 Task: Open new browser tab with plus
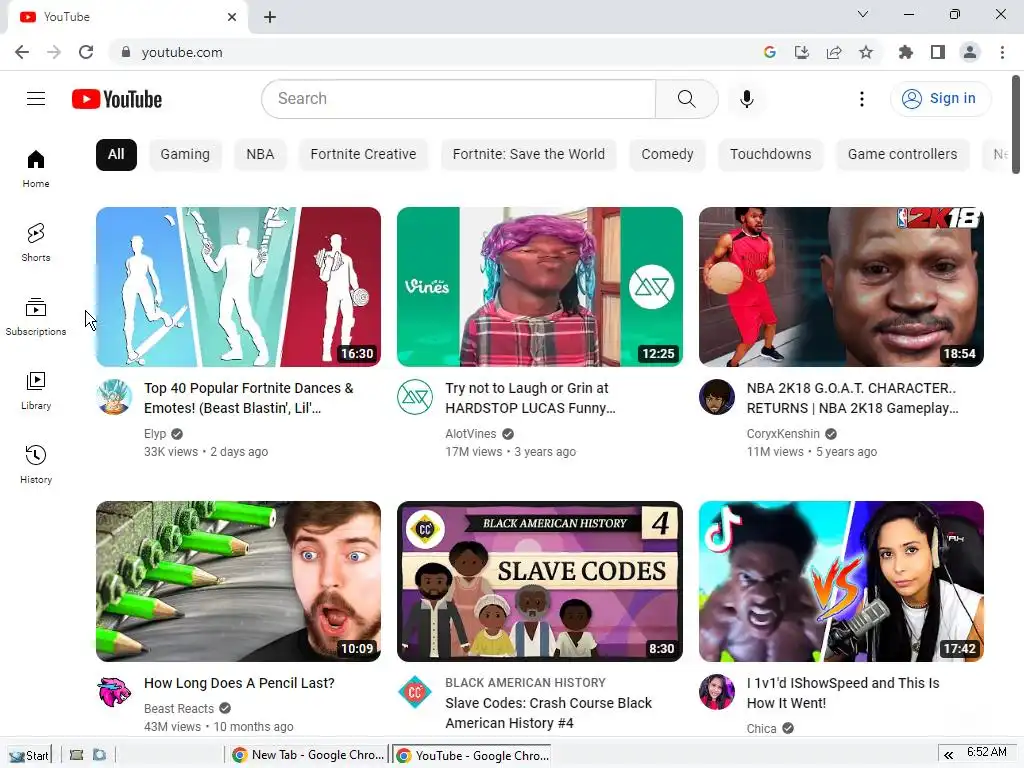pos(270,17)
